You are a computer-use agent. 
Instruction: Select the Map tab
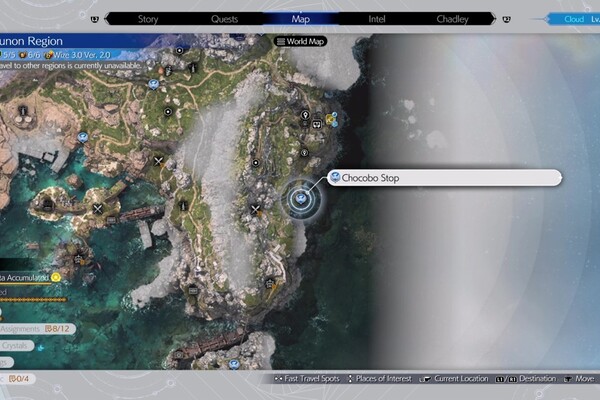[x=300, y=19]
